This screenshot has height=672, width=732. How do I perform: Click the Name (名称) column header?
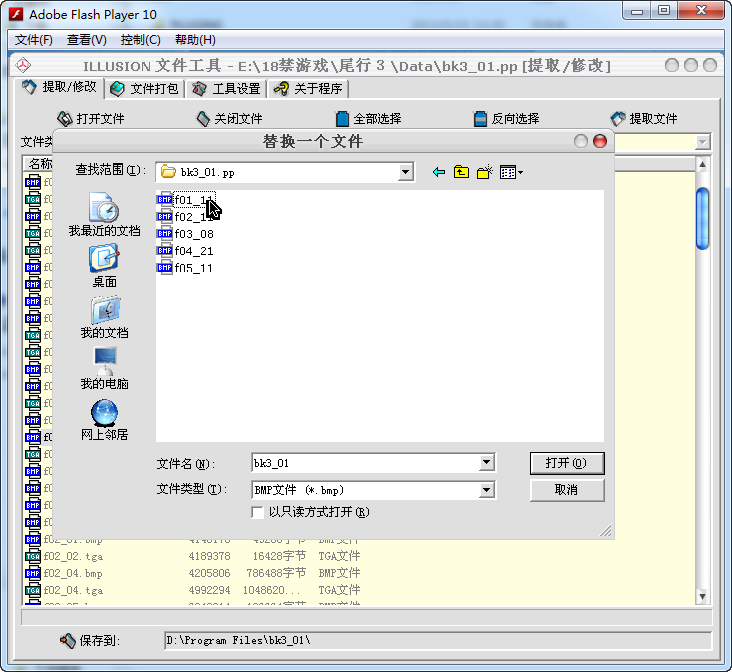click(39, 163)
